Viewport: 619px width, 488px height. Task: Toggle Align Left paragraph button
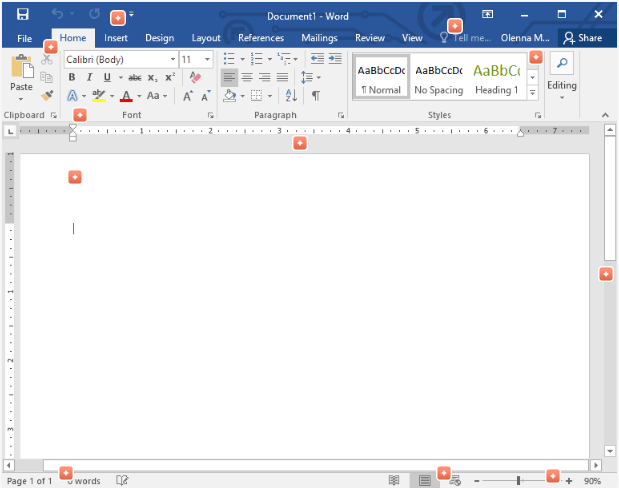pos(229,77)
